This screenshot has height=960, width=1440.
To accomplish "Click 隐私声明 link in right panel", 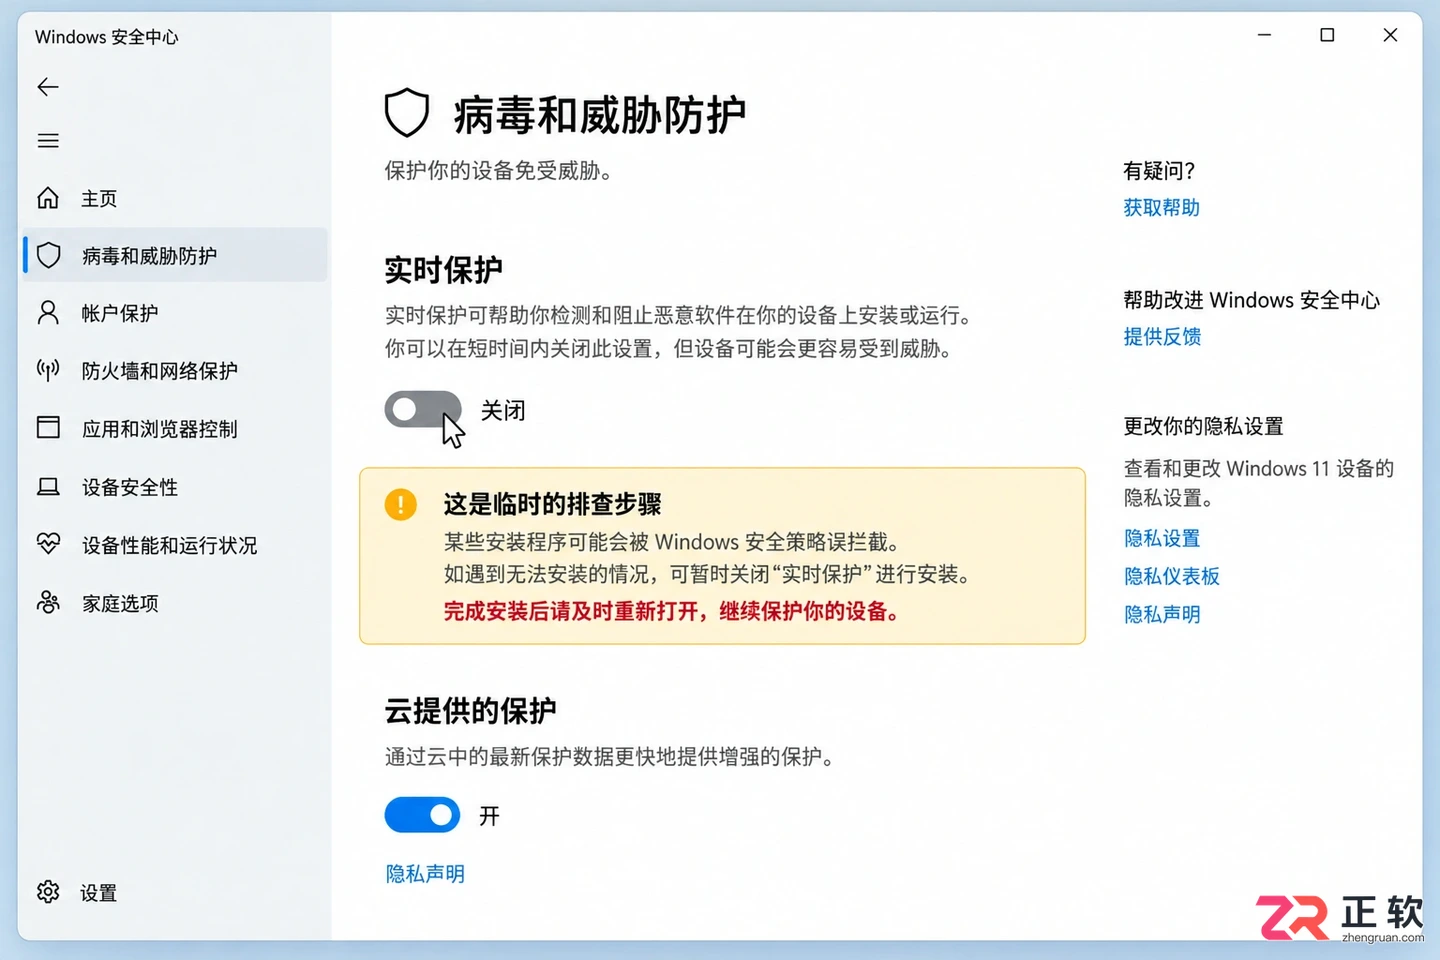I will click(1162, 614).
